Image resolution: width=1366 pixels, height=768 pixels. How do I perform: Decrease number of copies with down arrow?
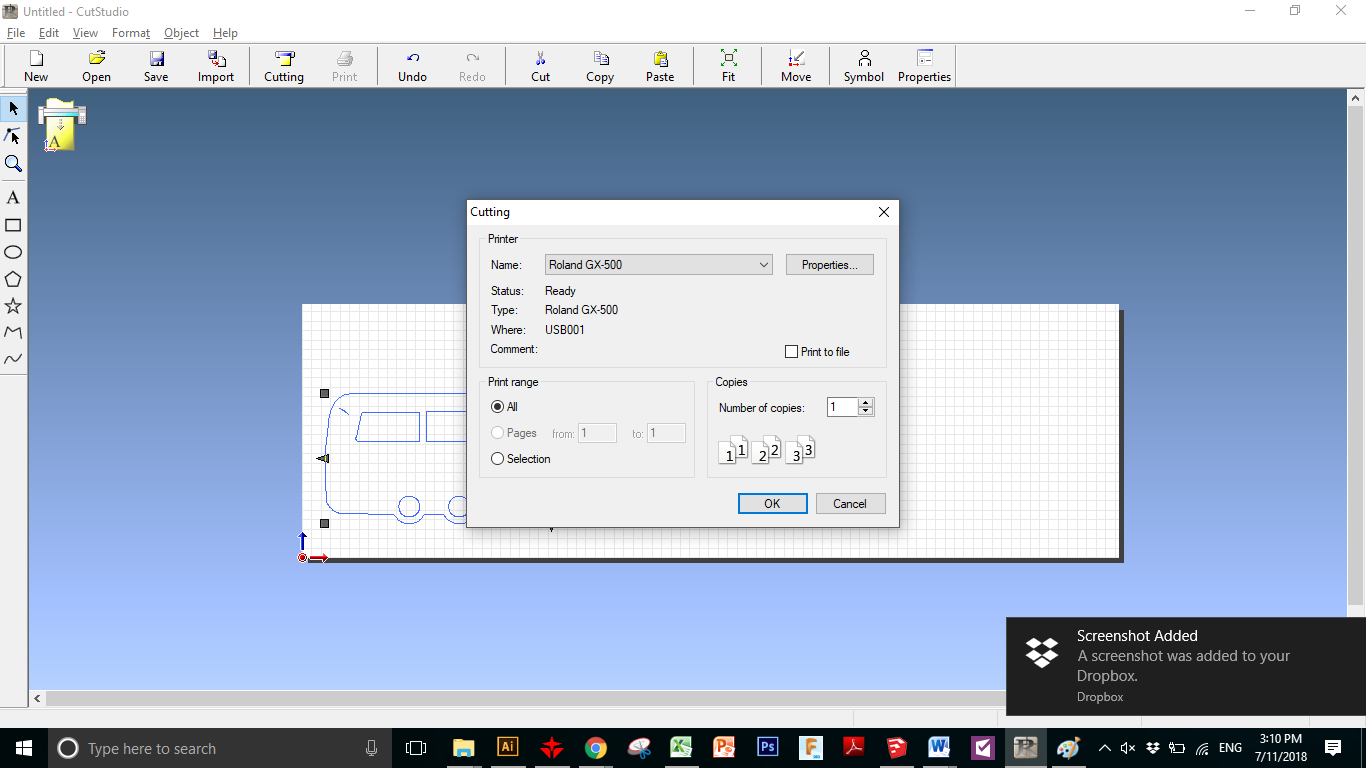[x=866, y=411]
